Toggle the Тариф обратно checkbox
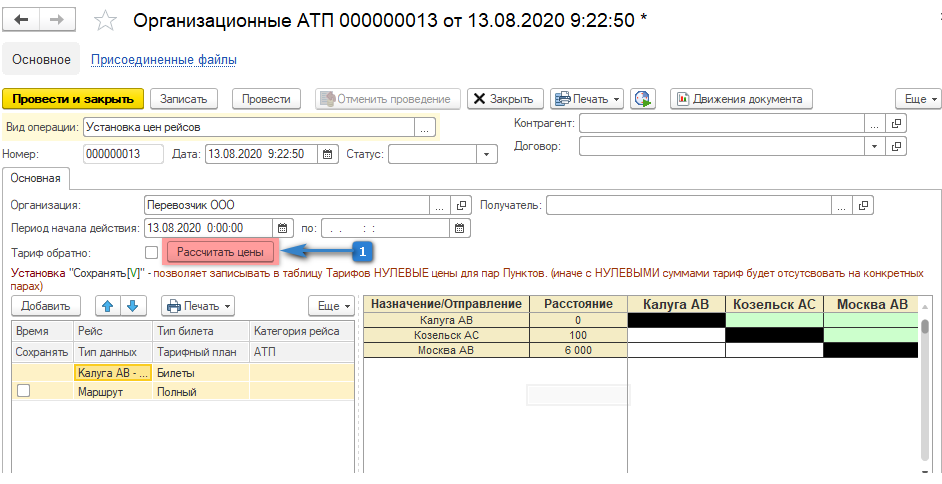This screenshot has width=942, height=484. coord(152,252)
